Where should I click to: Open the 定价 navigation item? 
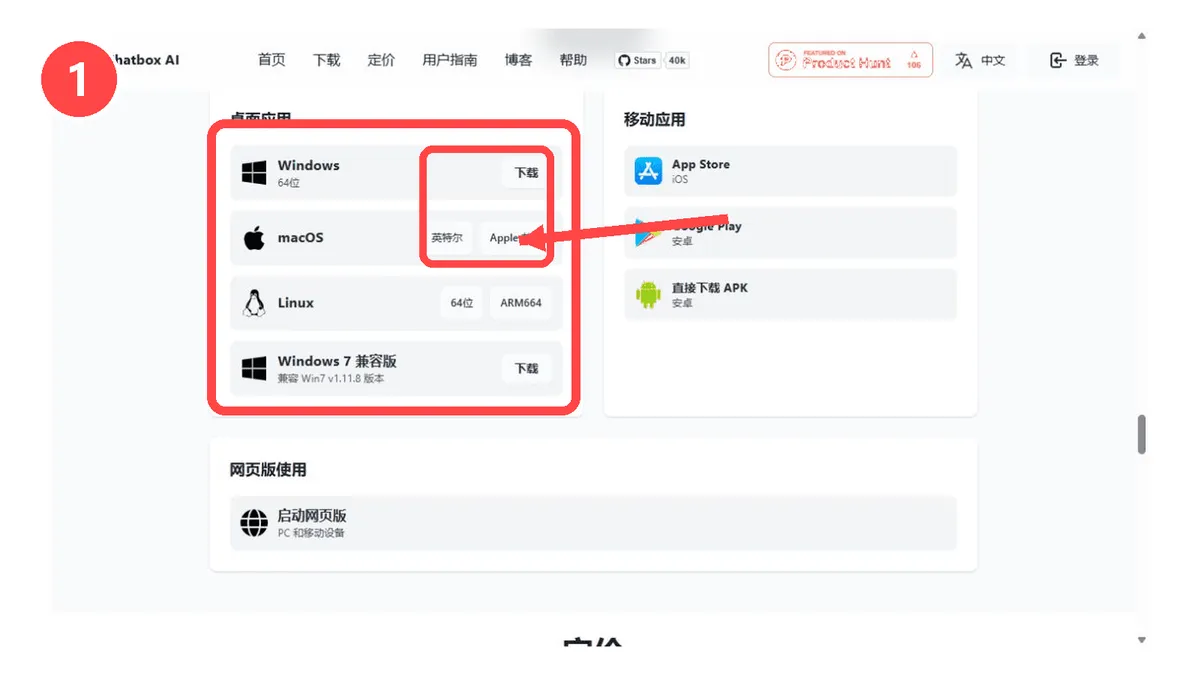pos(381,60)
